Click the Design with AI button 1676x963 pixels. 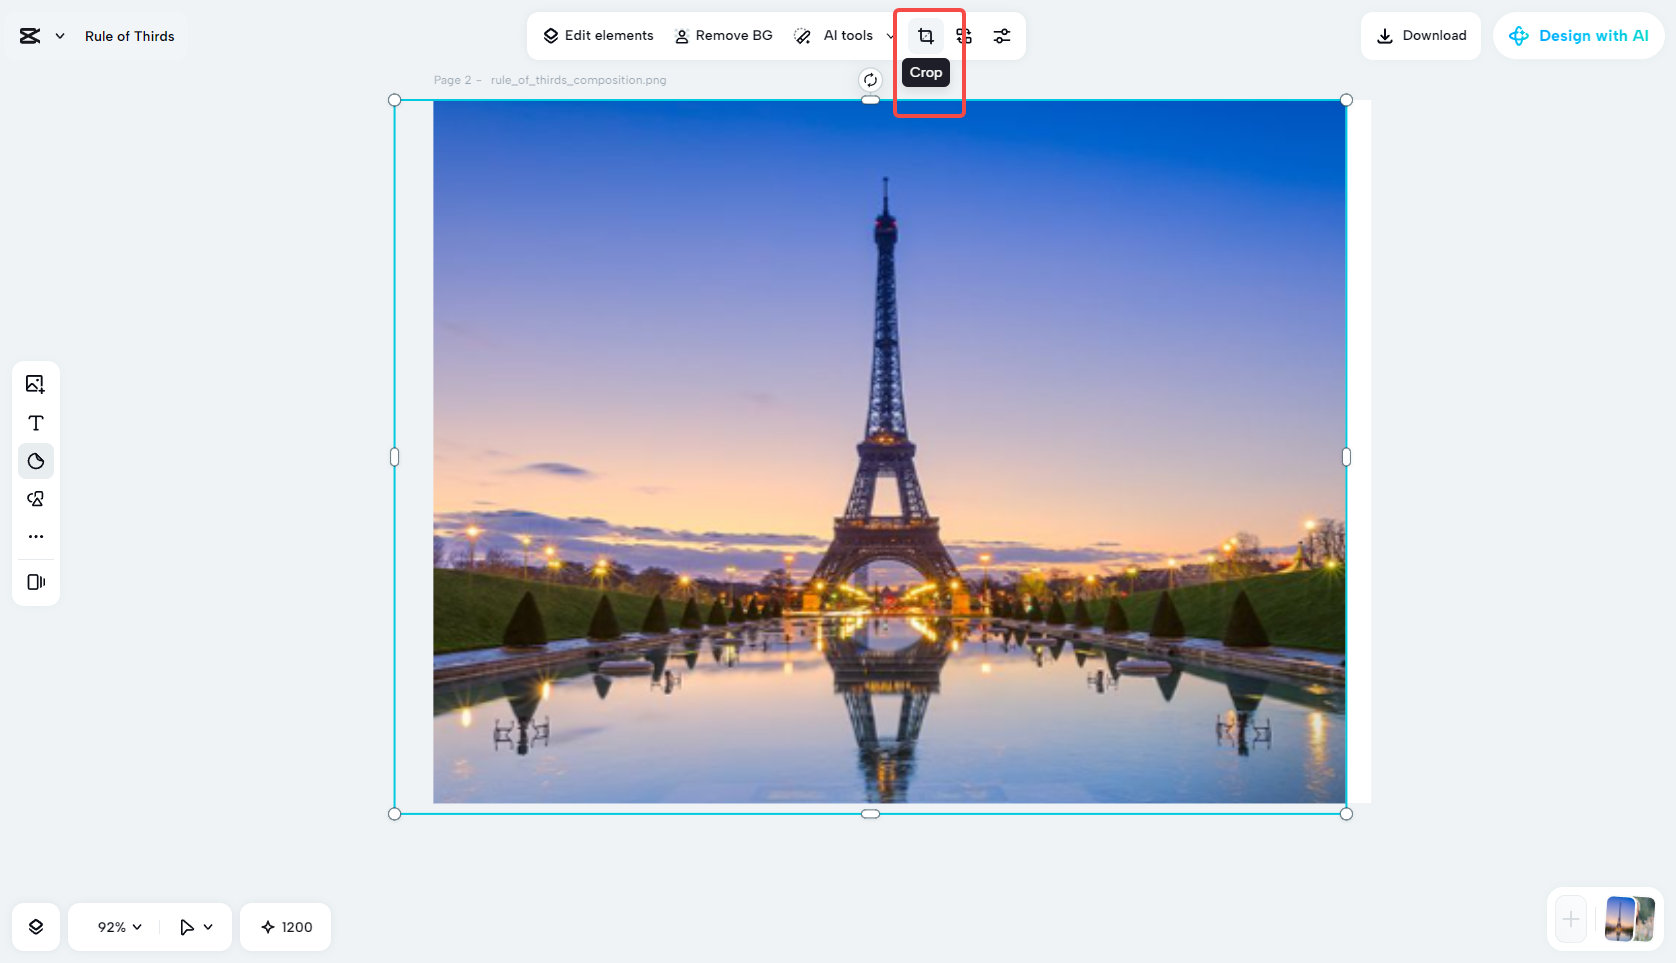pyautogui.click(x=1579, y=35)
